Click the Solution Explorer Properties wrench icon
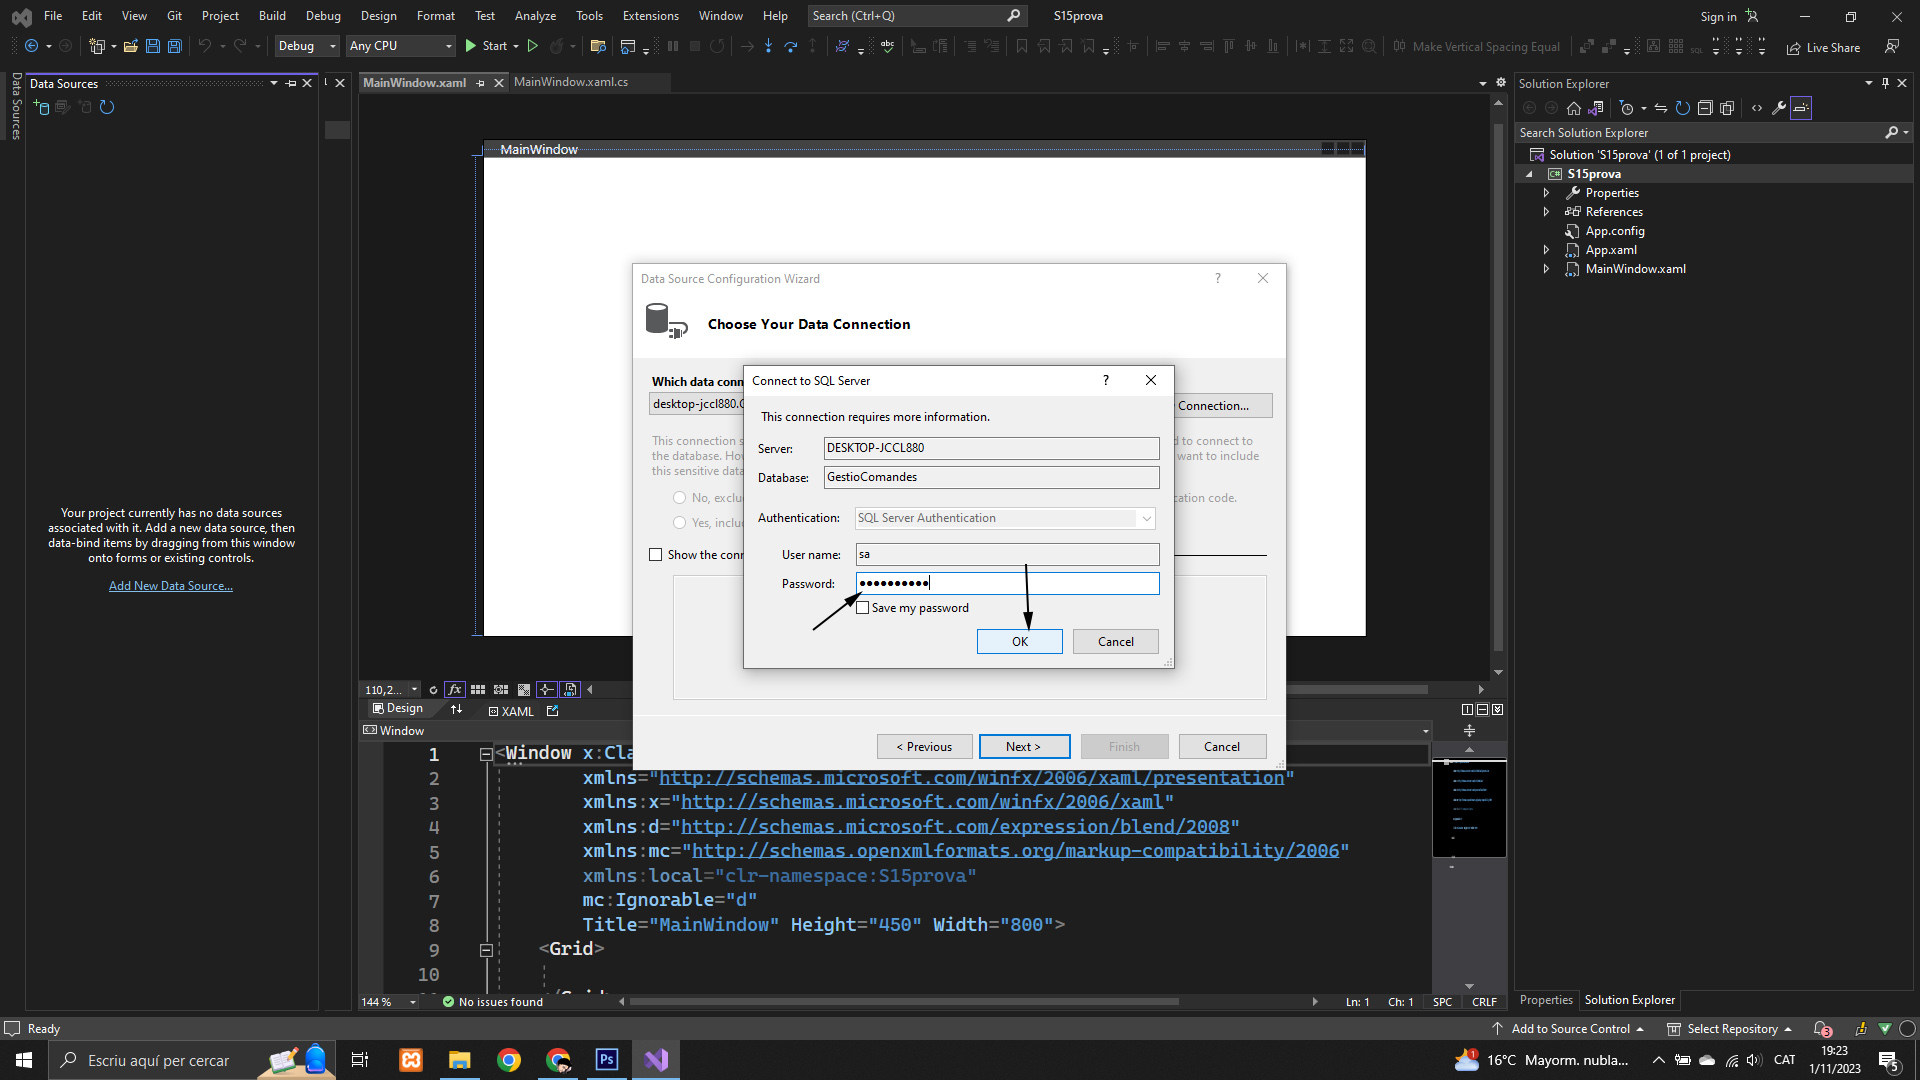Viewport: 1920px width, 1080px height. pos(1779,108)
